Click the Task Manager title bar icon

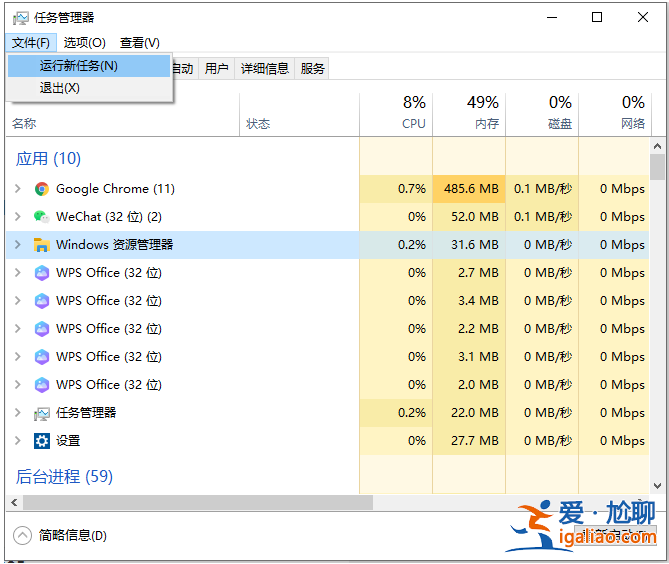click(x=20, y=17)
